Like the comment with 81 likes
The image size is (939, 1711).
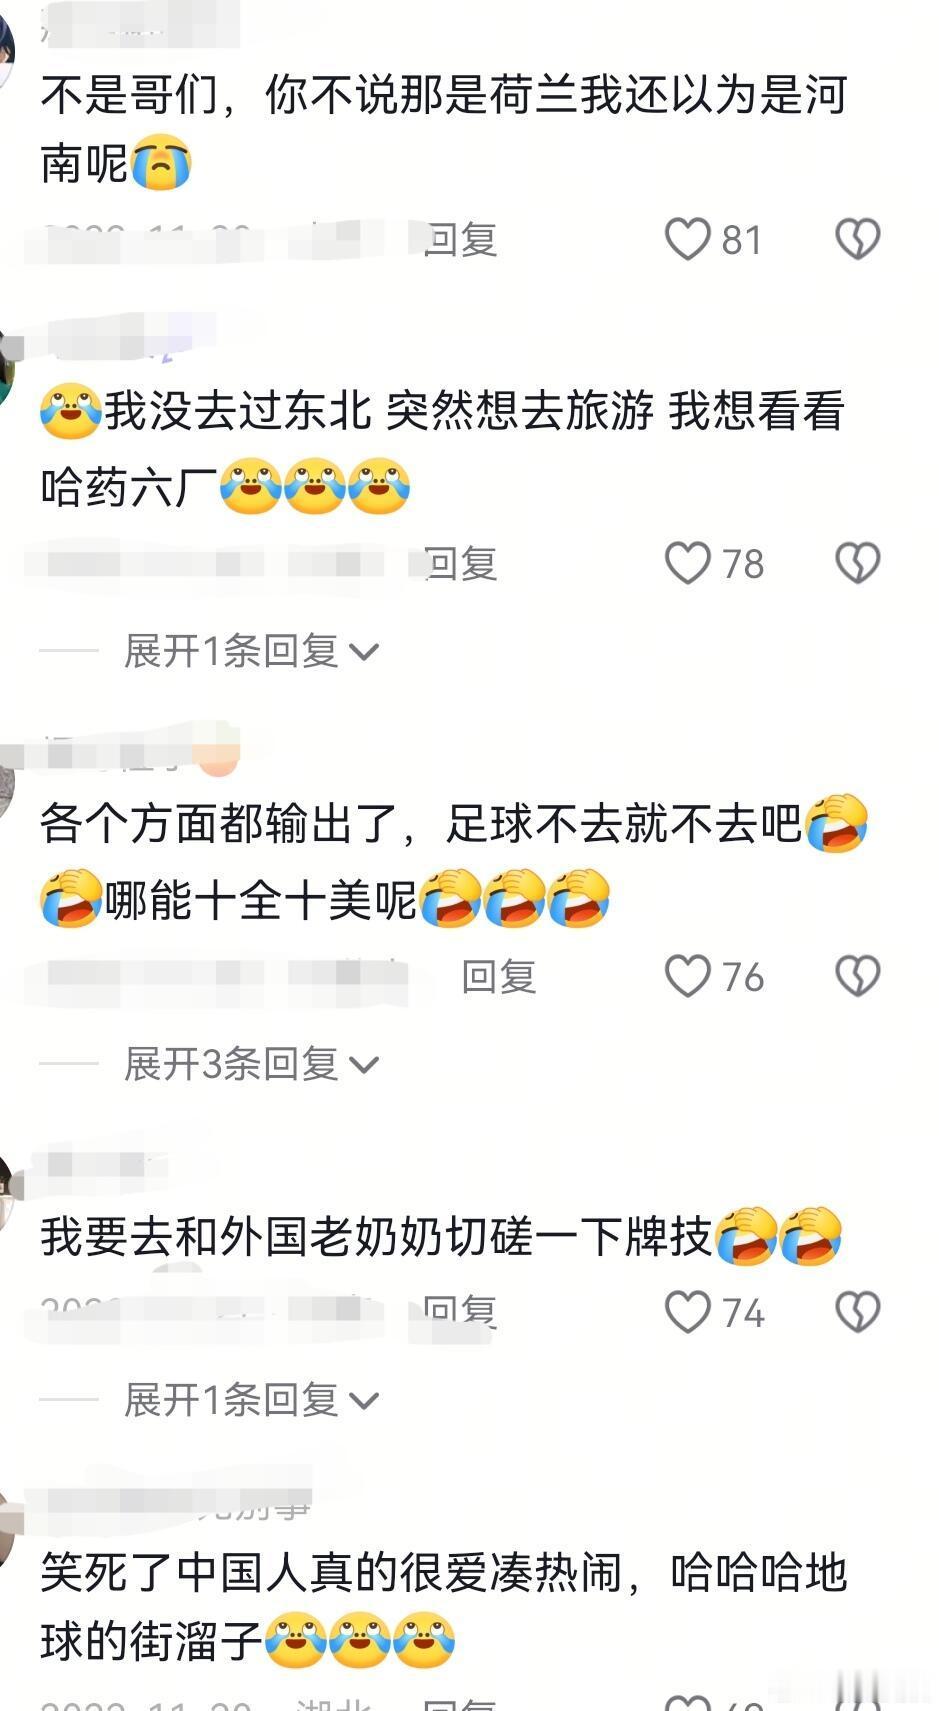point(687,240)
